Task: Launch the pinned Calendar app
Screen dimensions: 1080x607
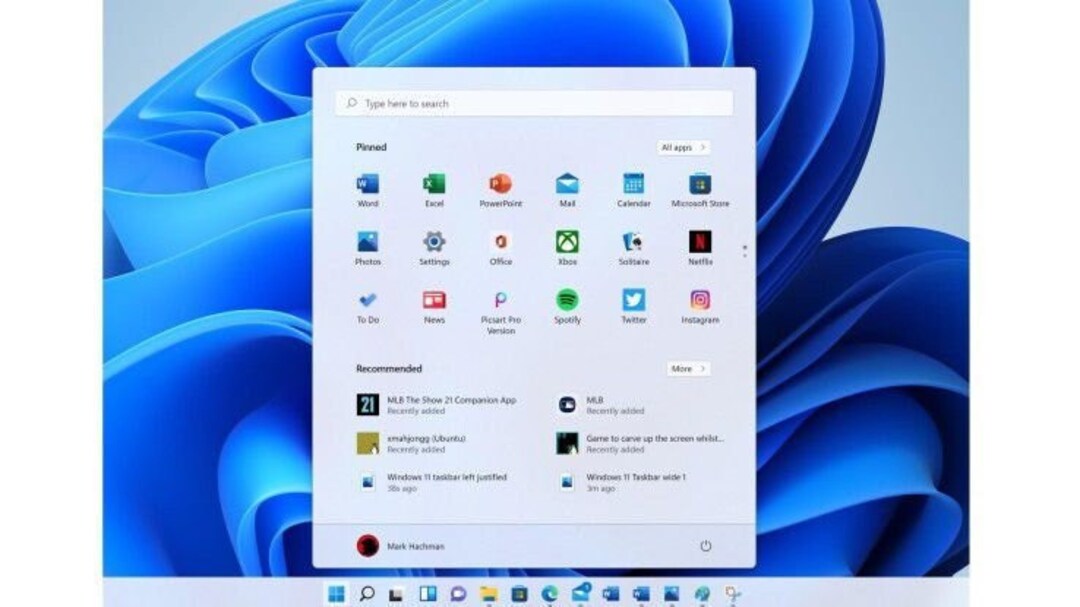Action: coord(634,191)
